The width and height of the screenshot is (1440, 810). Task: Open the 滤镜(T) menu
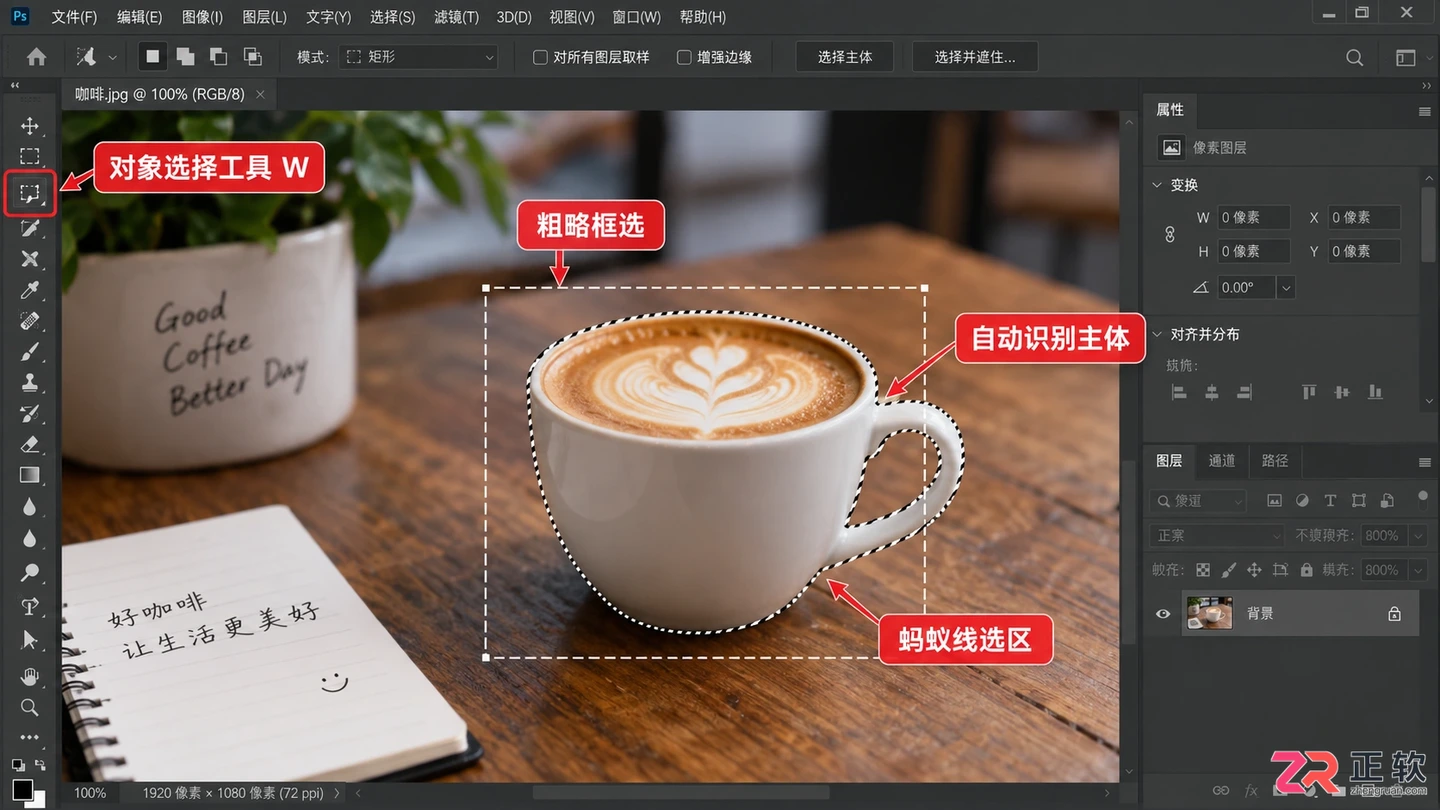point(456,17)
